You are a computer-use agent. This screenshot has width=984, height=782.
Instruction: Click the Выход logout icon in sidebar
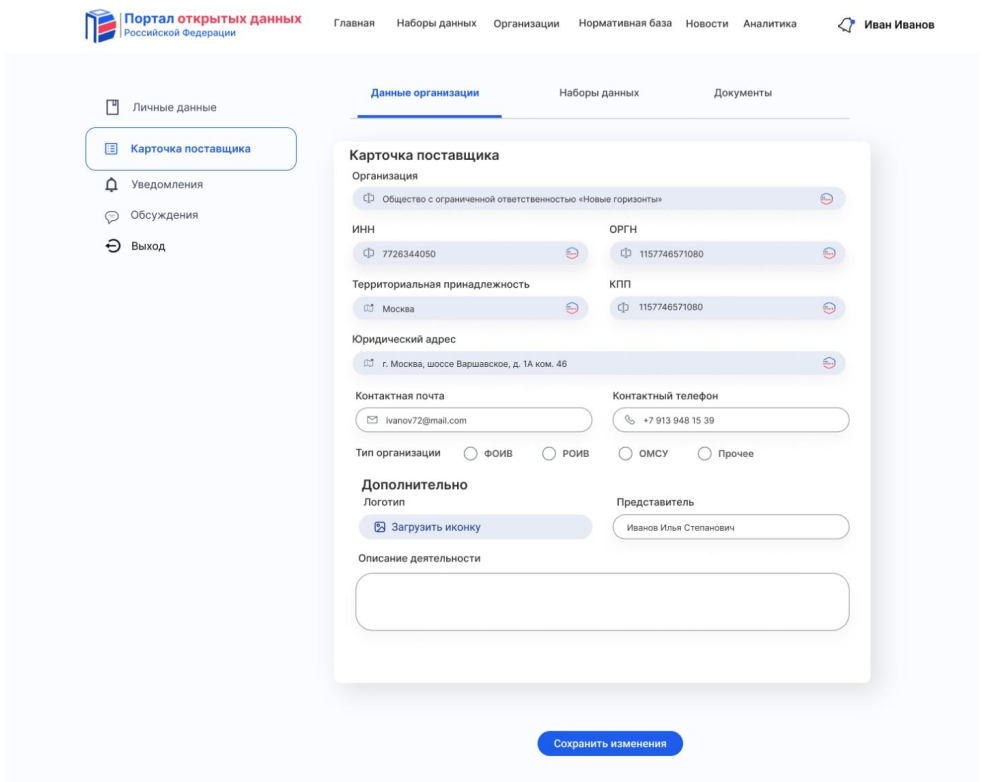point(113,246)
